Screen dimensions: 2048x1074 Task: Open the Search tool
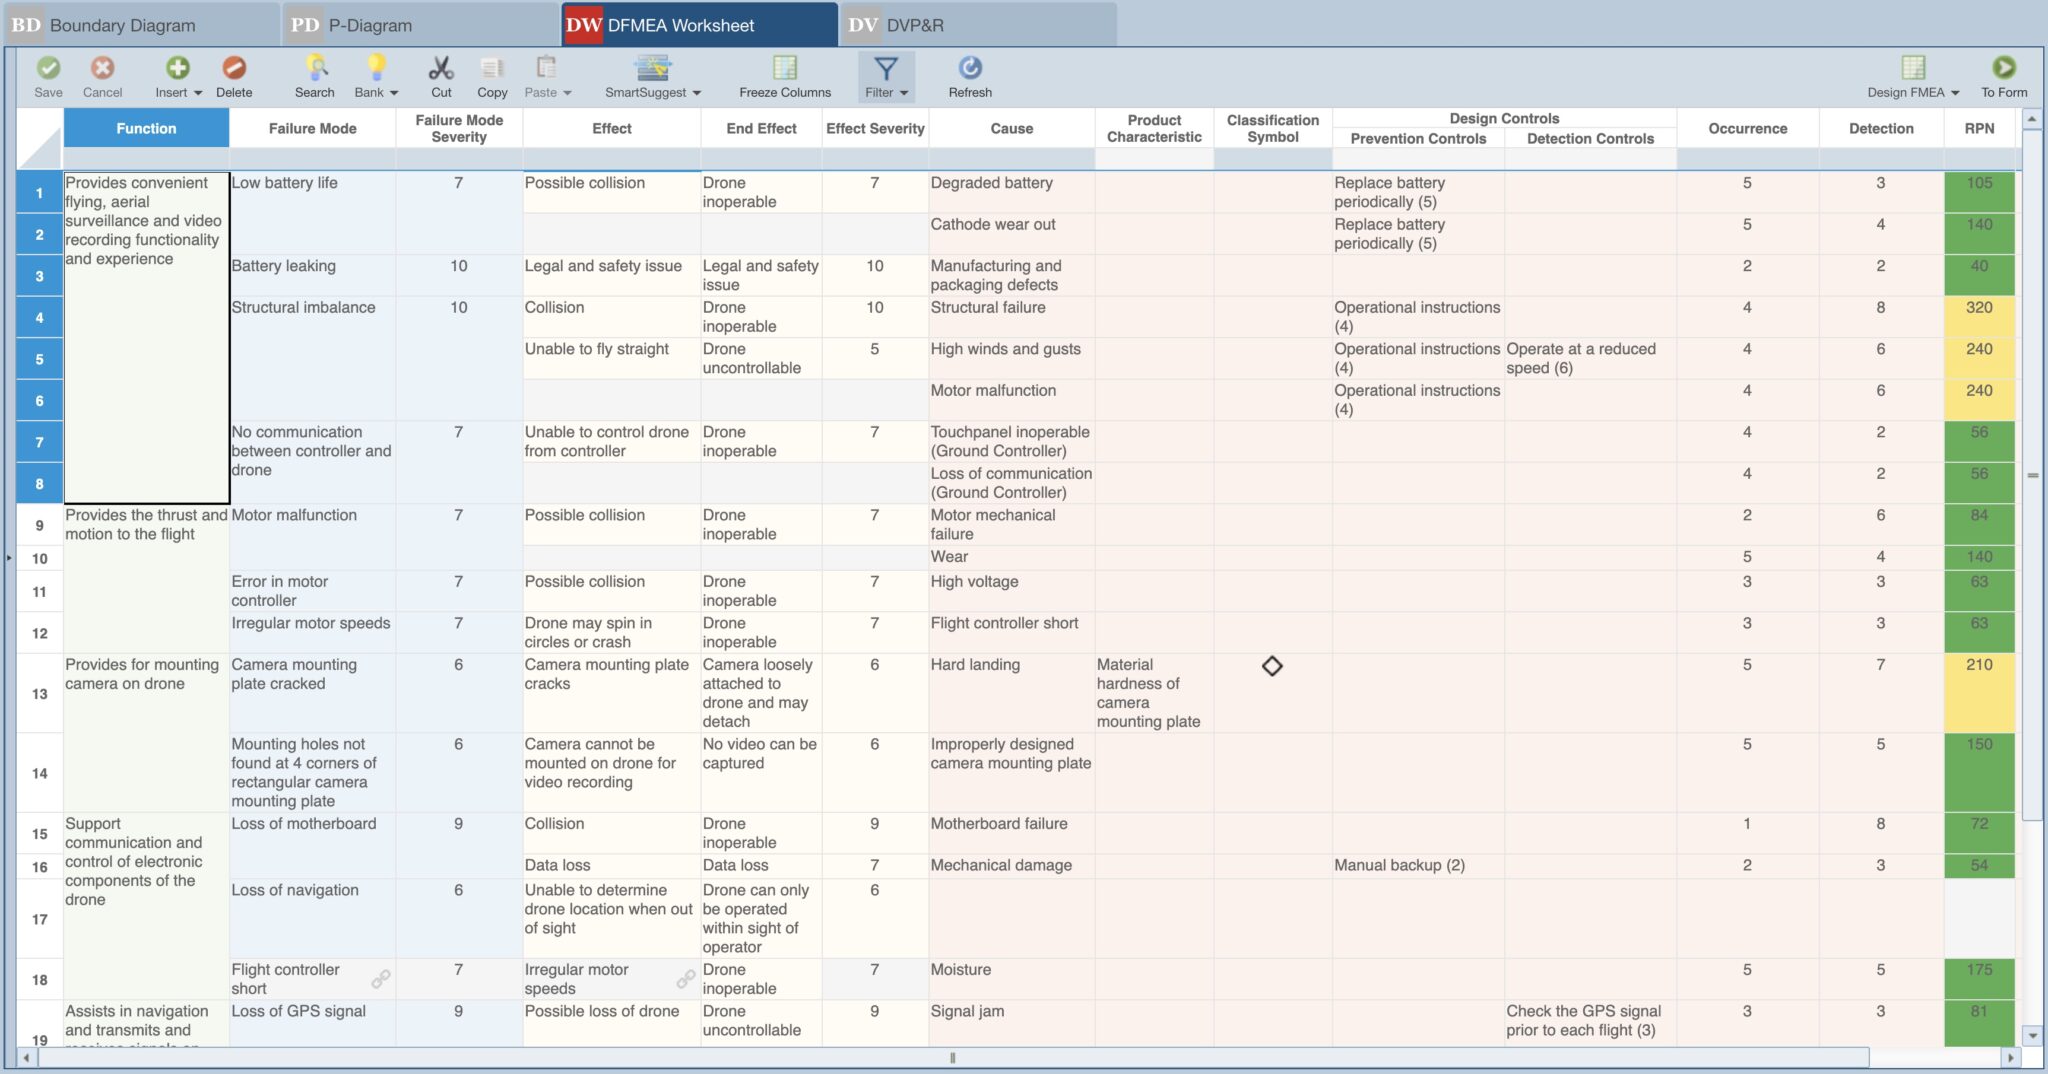314,76
